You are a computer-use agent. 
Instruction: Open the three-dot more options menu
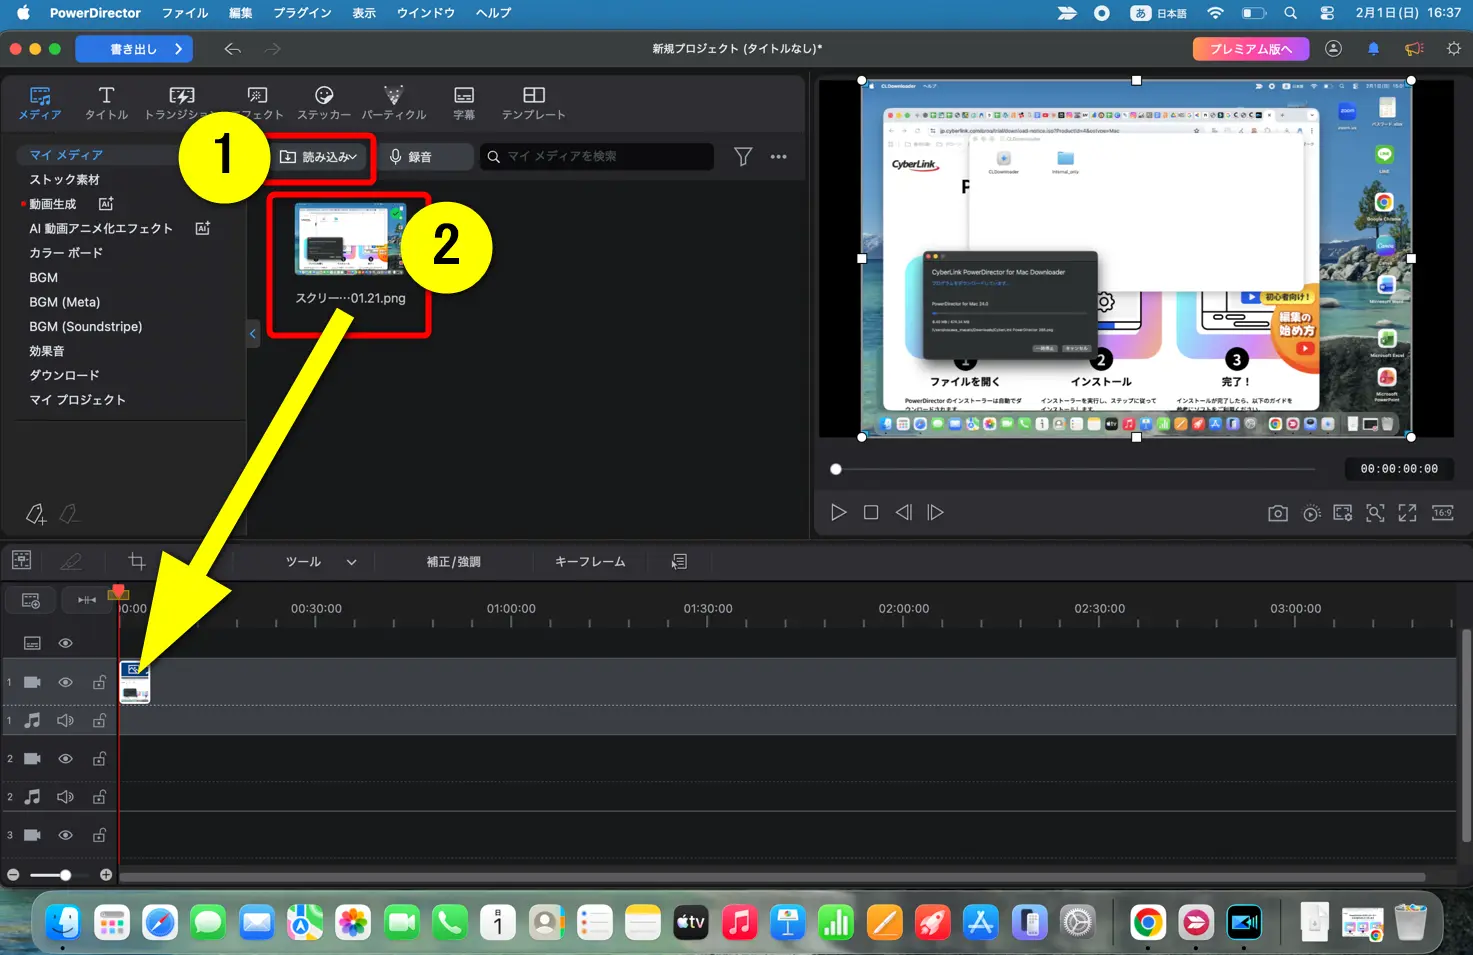[x=779, y=156]
